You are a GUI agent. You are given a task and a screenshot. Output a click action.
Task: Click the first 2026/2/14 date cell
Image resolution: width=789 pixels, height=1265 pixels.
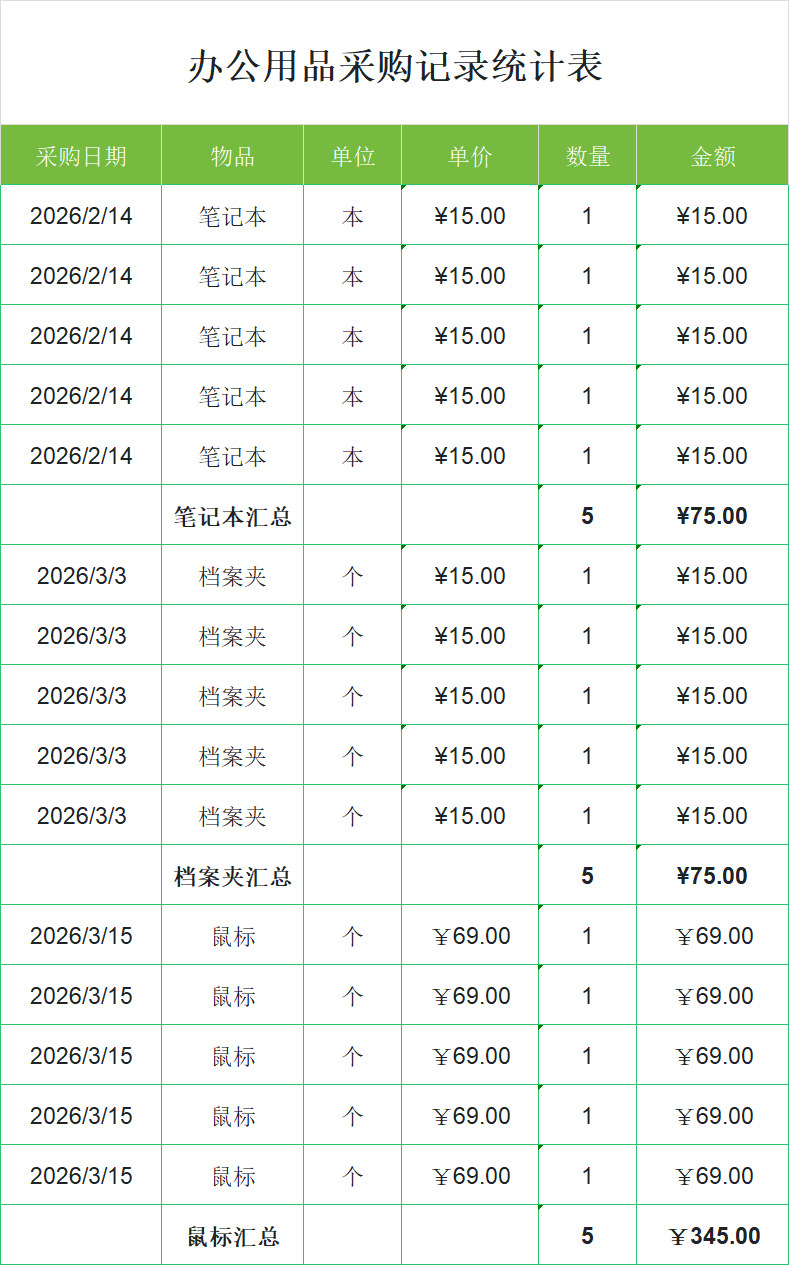coord(81,216)
